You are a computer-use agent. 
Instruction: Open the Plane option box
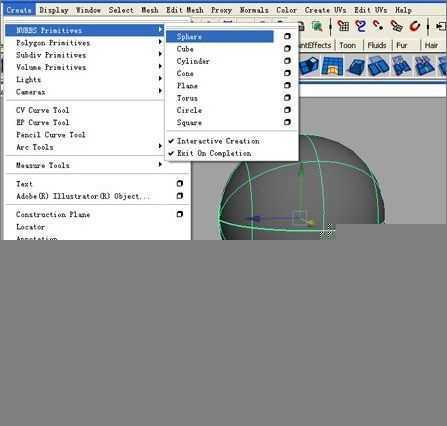tap(287, 86)
